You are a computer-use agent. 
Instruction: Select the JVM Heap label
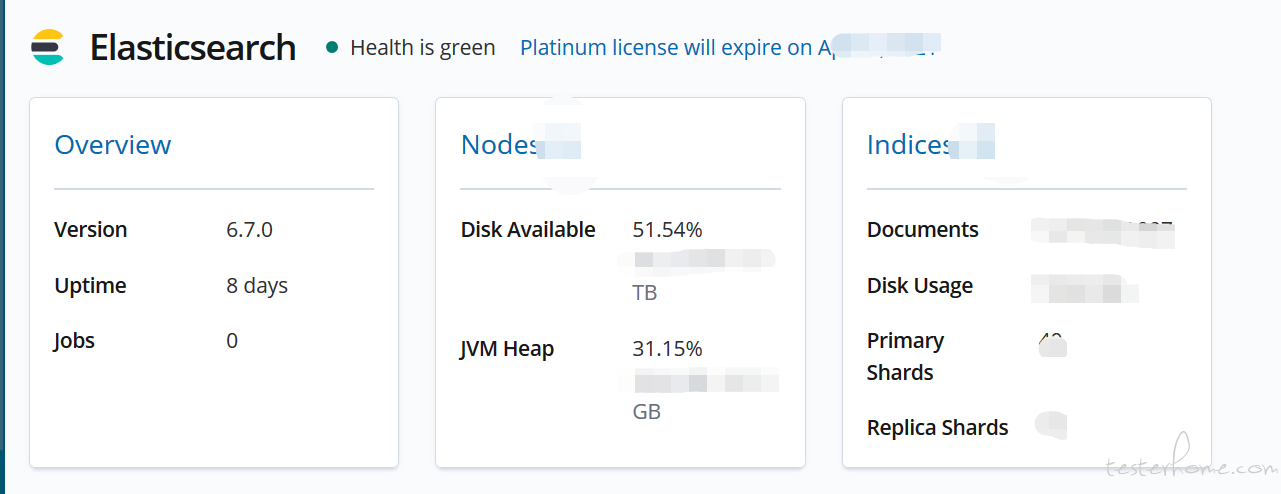tap(507, 349)
